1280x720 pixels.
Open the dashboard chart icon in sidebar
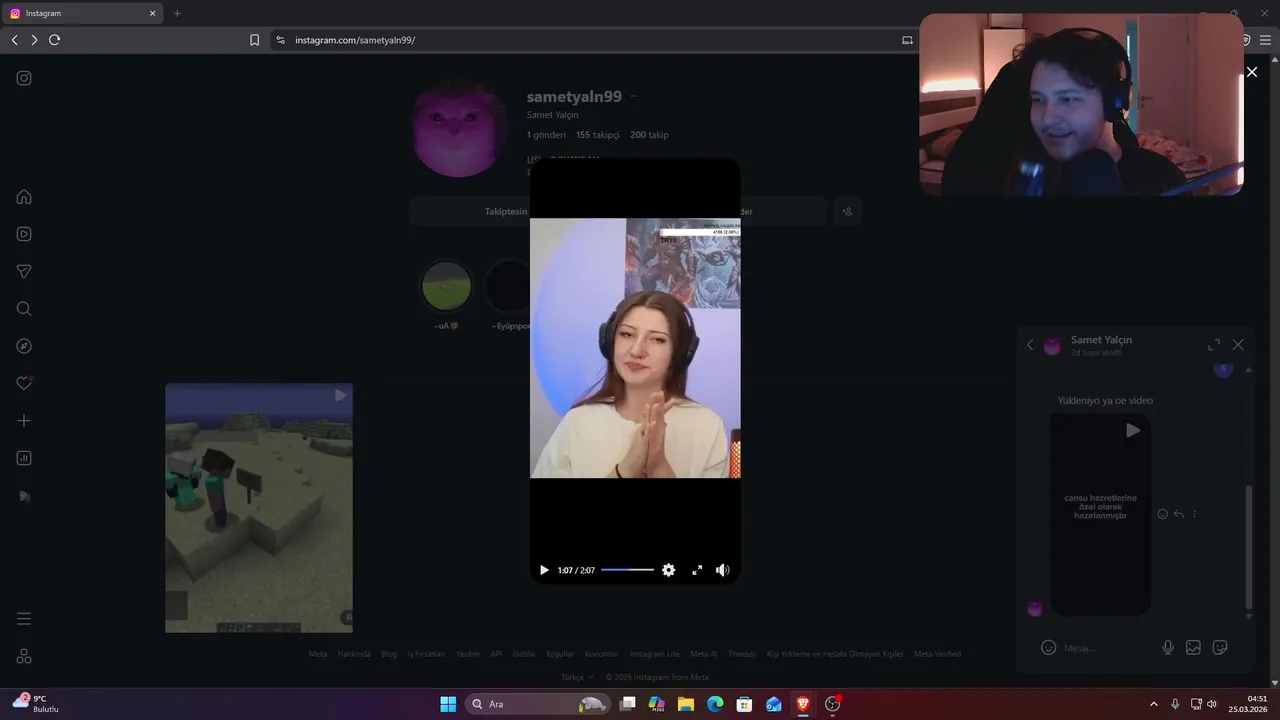coord(24,458)
